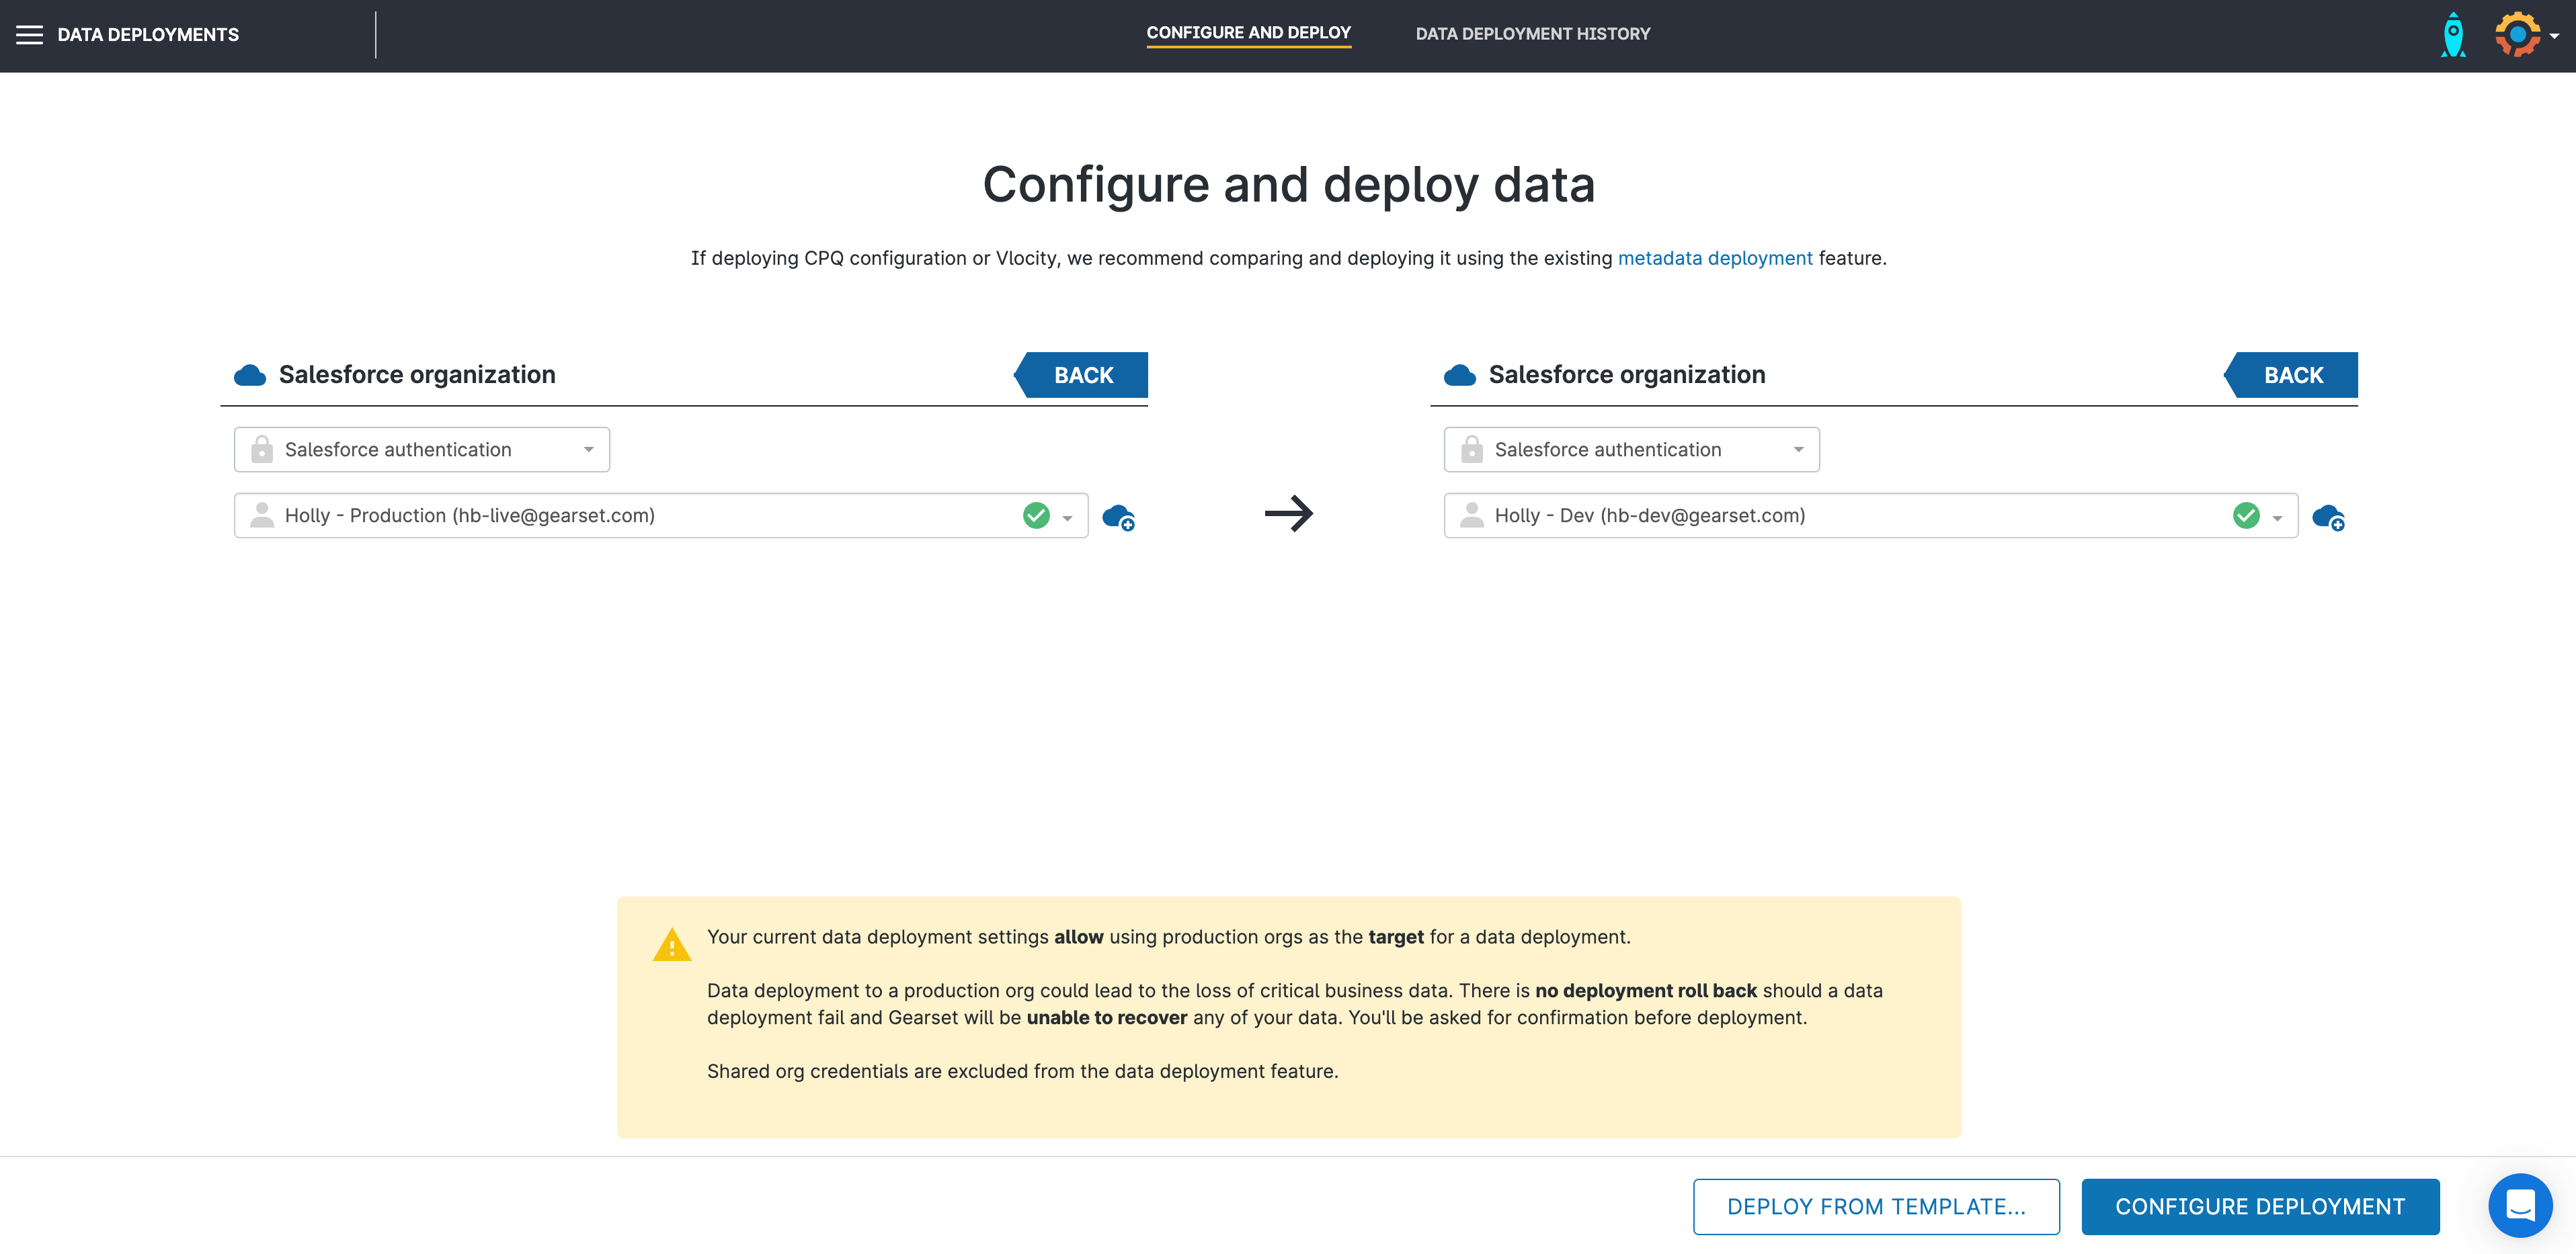Open the Holly - Production org dropdown

[x=1067, y=517]
